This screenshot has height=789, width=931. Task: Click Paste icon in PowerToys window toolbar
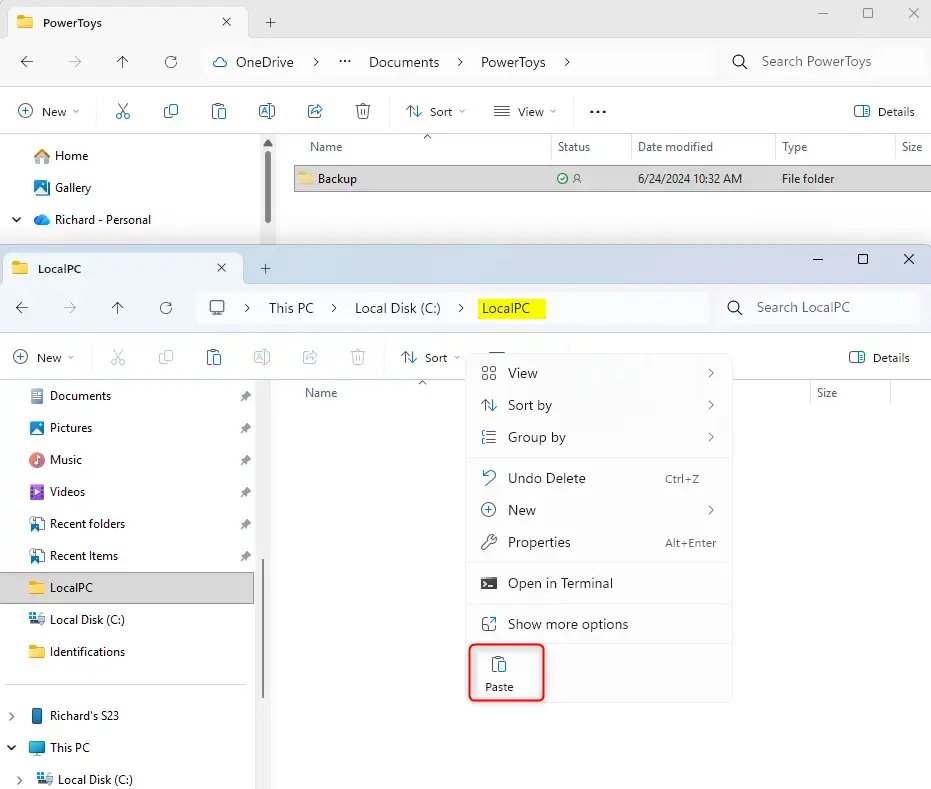point(218,111)
